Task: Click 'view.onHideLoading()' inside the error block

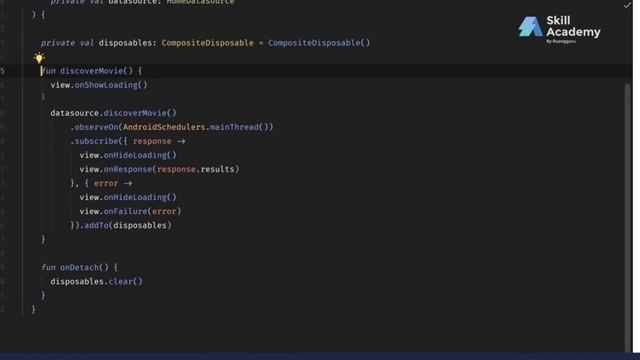Action: 128,197
